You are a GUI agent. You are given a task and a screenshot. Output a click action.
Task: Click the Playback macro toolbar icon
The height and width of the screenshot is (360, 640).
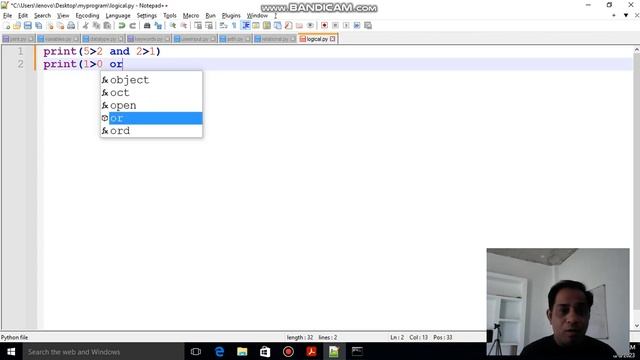[346, 26]
